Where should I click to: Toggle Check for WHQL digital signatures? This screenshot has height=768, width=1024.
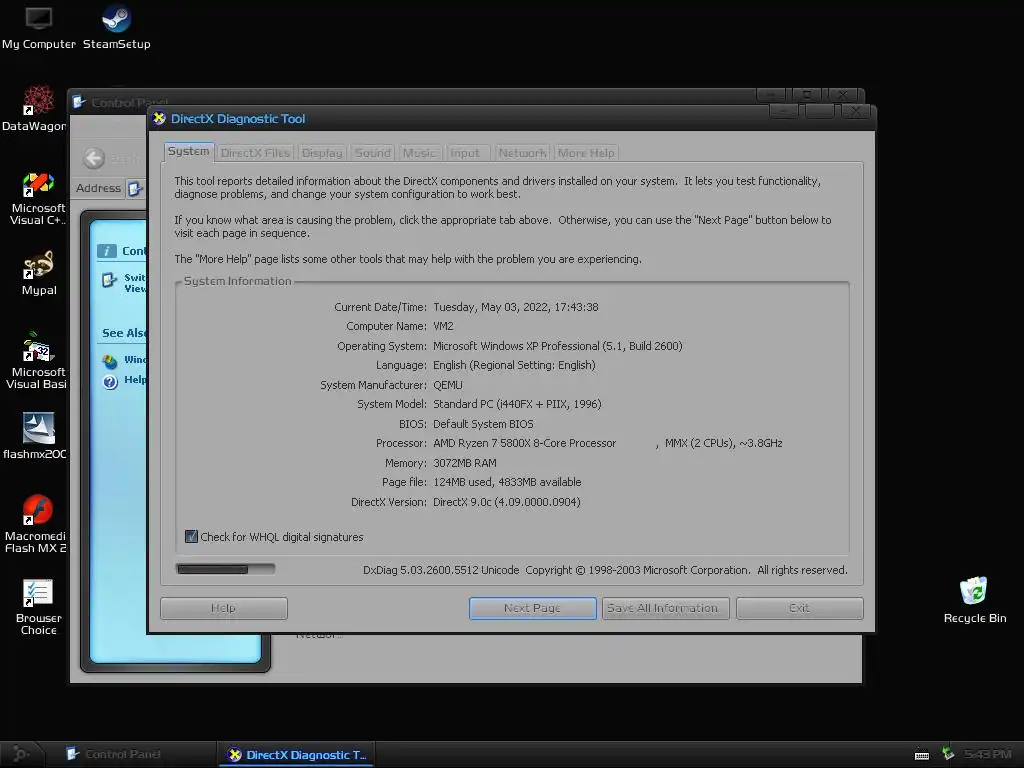point(191,537)
